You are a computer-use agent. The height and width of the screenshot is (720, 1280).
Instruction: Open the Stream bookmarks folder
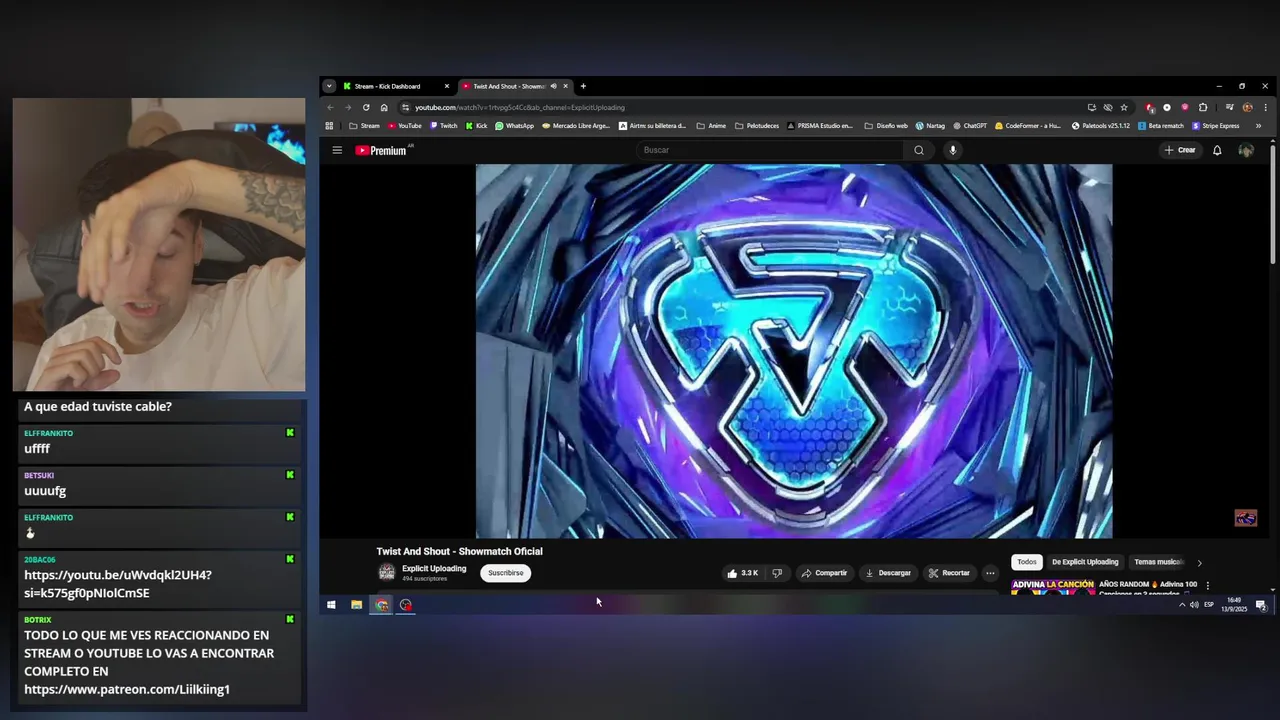364,126
